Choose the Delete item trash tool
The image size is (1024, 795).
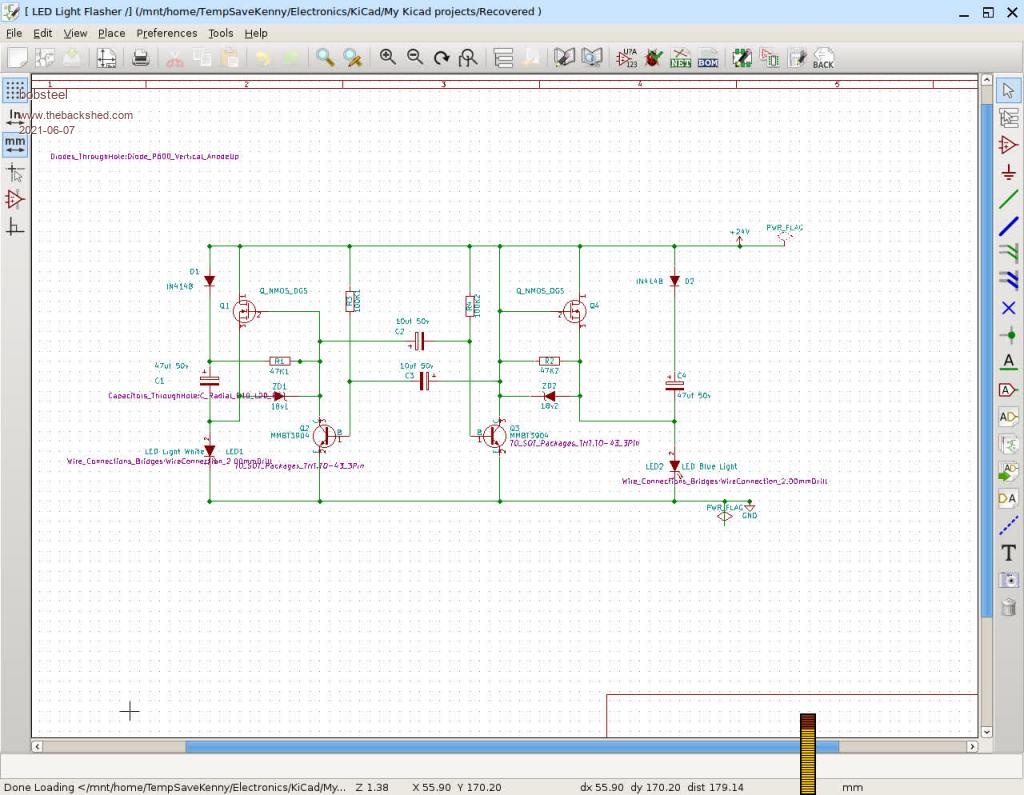[x=1008, y=606]
